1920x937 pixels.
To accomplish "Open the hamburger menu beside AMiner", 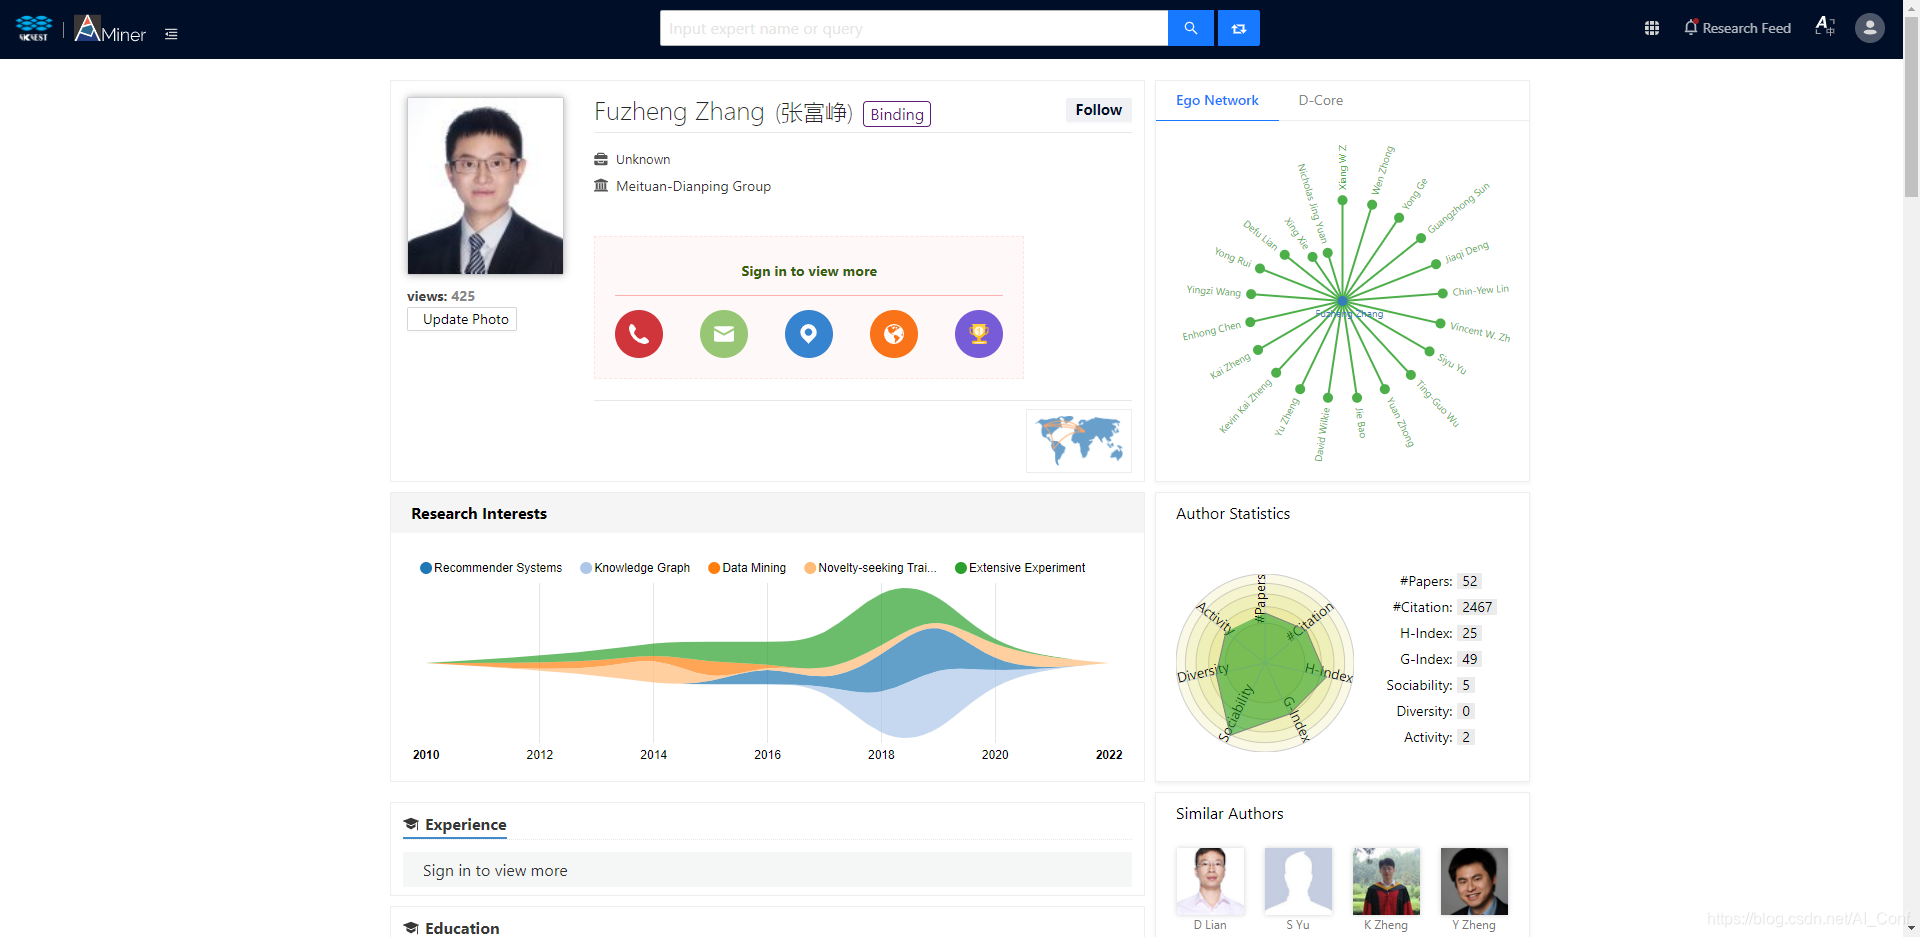I will (171, 34).
